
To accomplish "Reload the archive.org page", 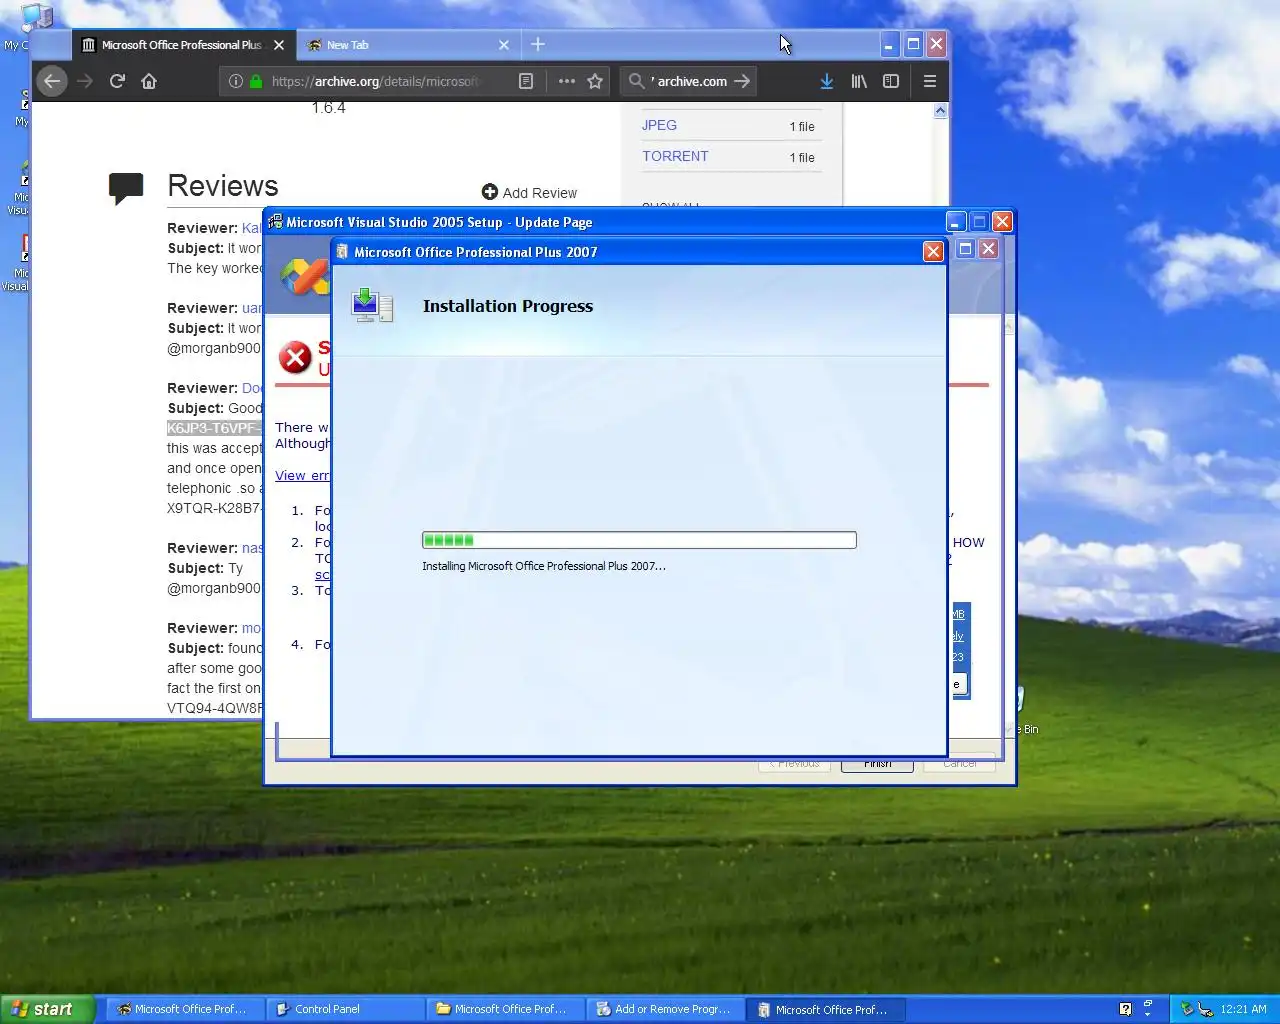I will (x=117, y=81).
